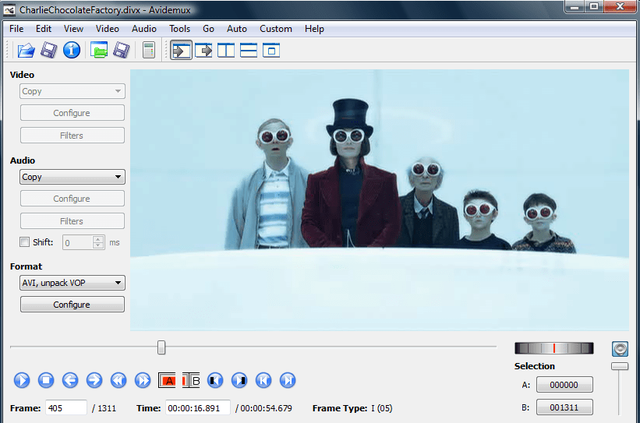The image size is (640, 423).
Task: Open the Edit menu
Action: (43, 29)
